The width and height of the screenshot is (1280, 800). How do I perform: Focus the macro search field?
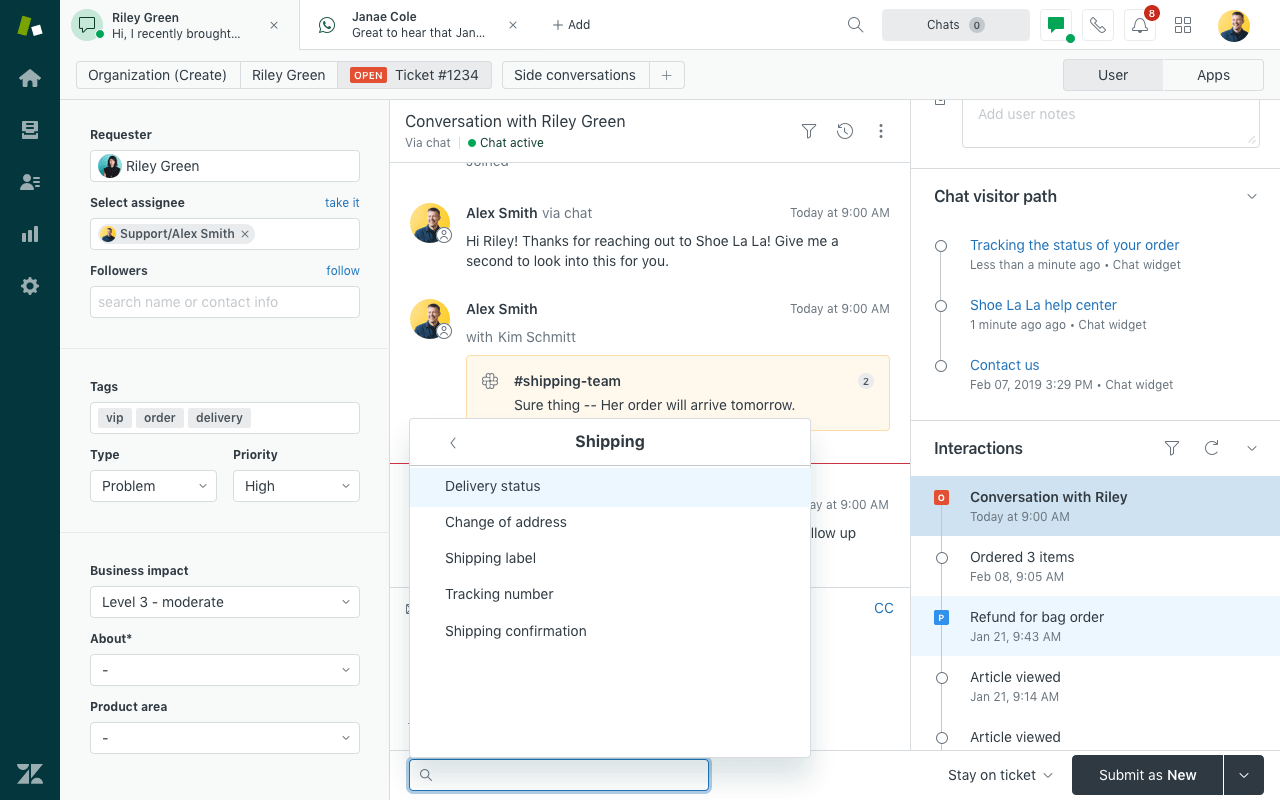coord(559,775)
